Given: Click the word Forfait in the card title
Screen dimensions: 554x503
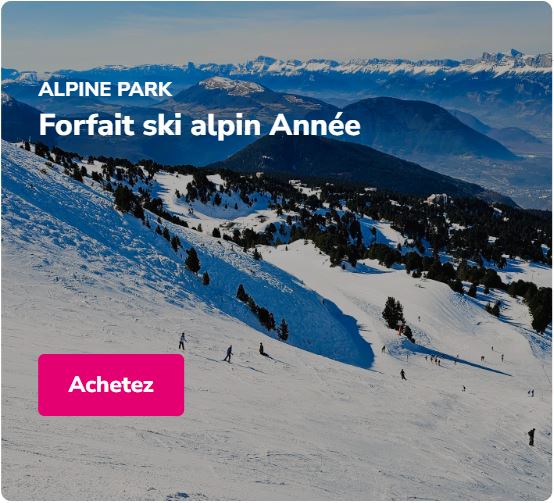Looking at the screenshot, I should click(x=87, y=125).
